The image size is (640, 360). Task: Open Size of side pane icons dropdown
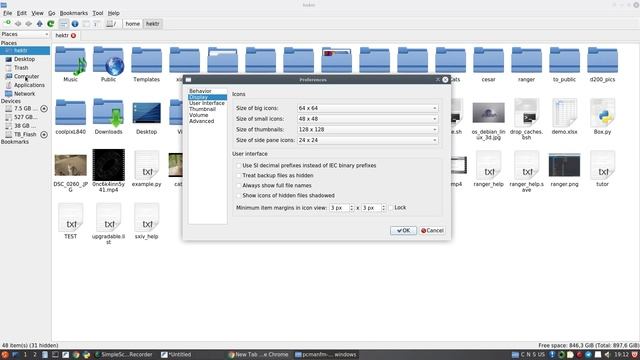[368, 140]
